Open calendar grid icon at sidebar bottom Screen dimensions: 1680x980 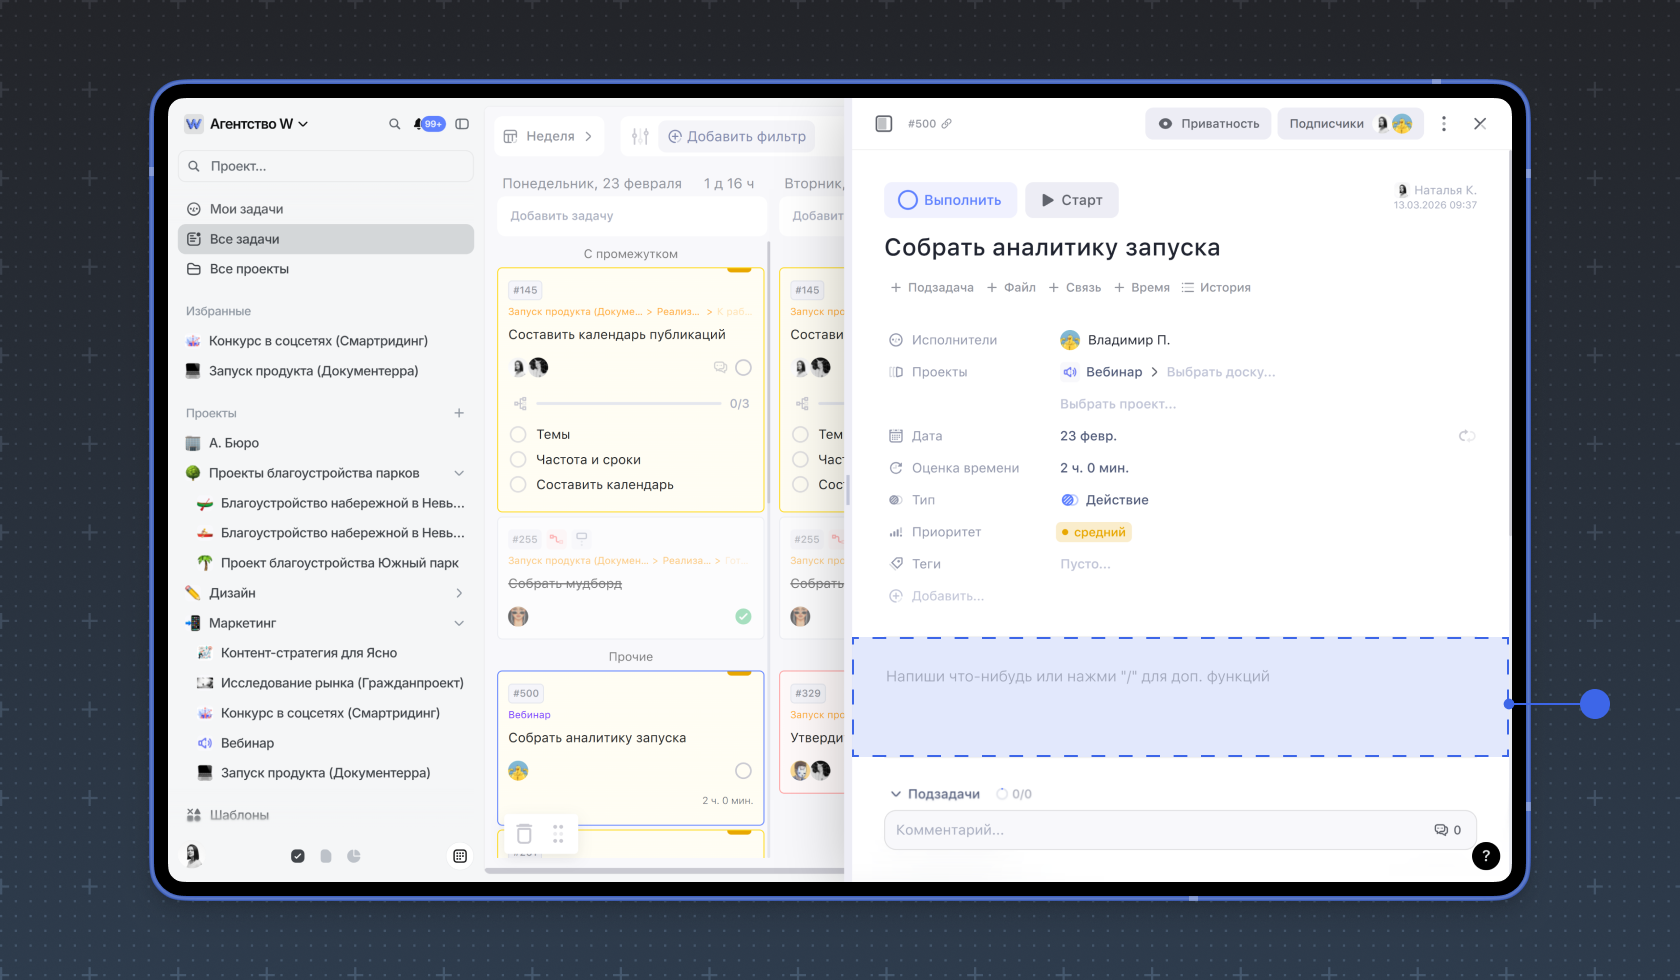pyautogui.click(x=460, y=856)
